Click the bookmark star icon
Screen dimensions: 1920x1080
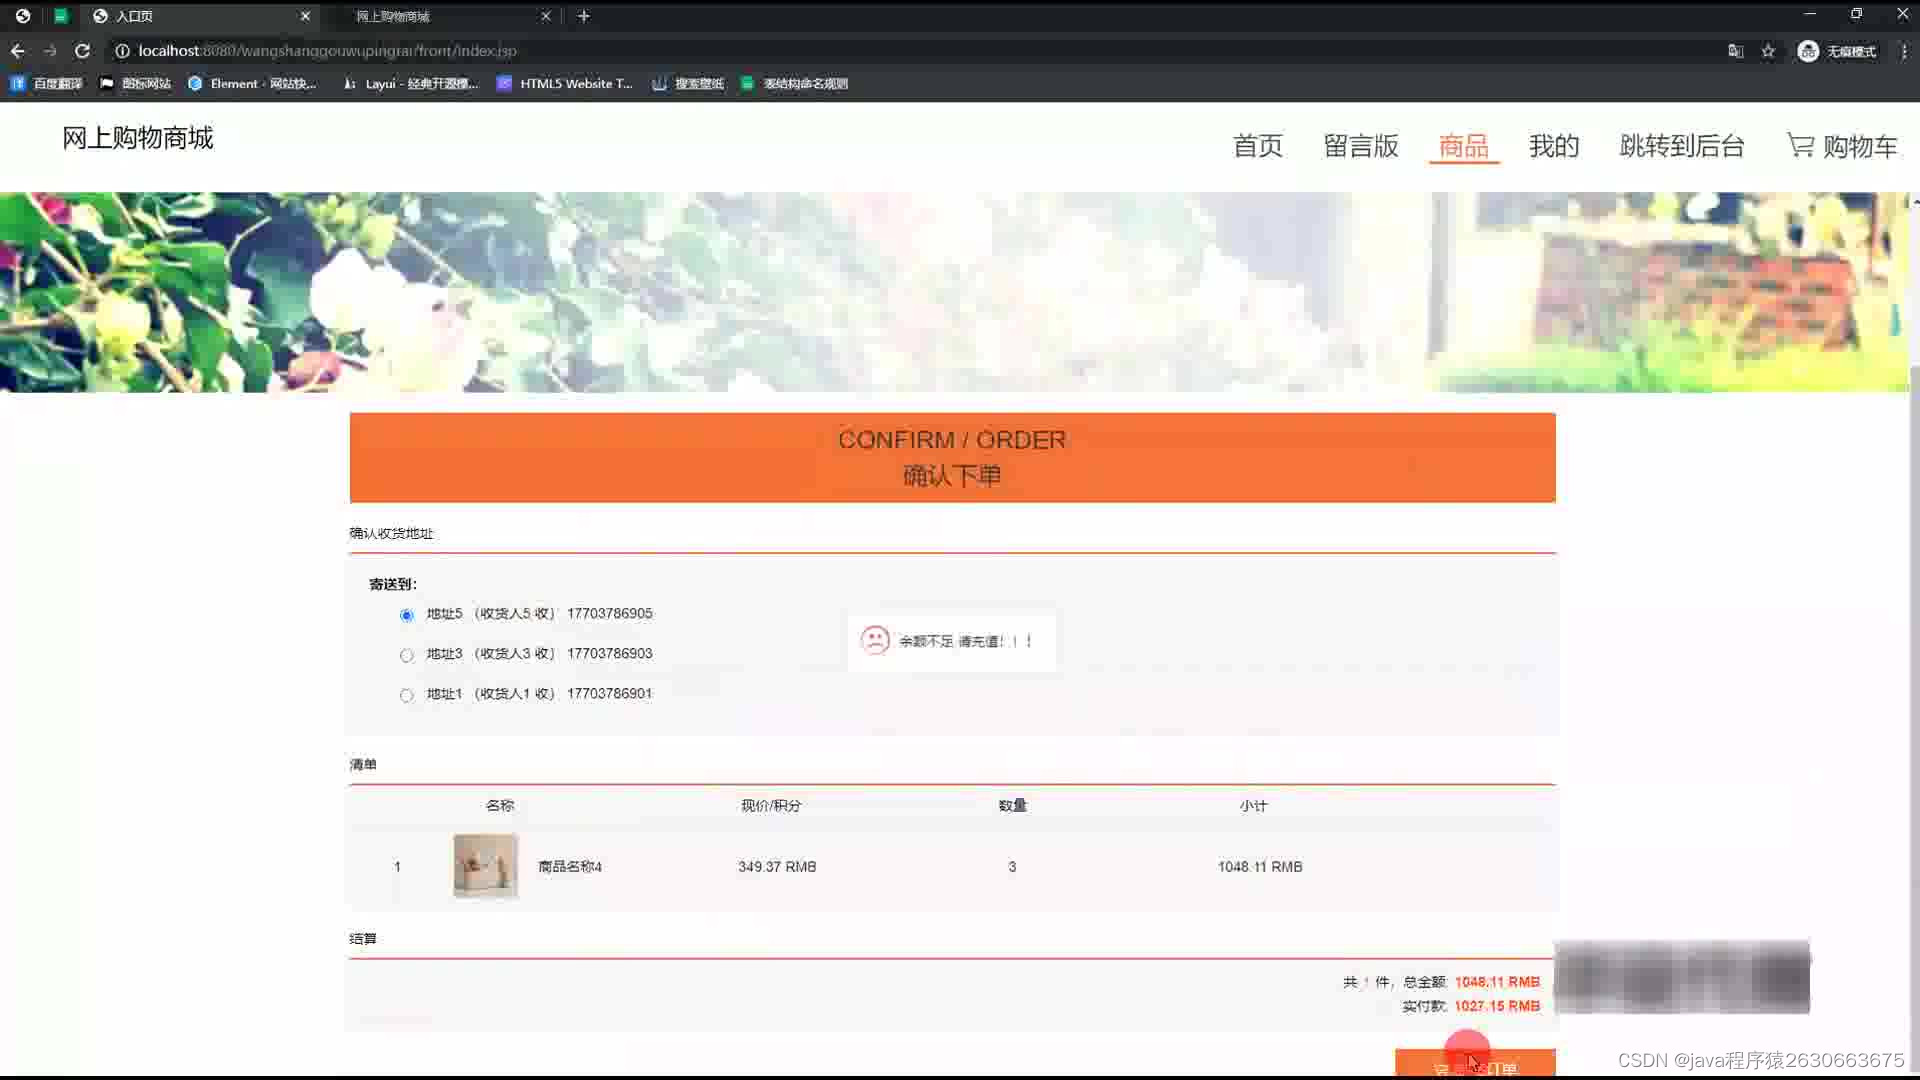(x=1768, y=50)
